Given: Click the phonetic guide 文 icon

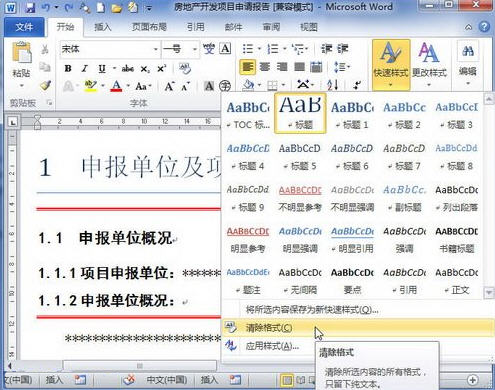Looking at the screenshot, I should click(209, 49).
